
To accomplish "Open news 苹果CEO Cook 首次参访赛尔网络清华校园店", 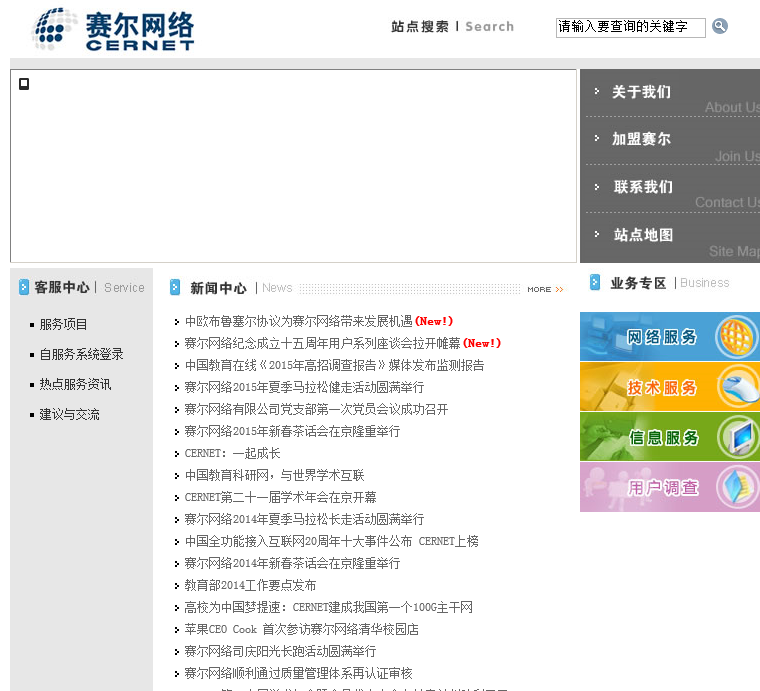I will 301,629.
